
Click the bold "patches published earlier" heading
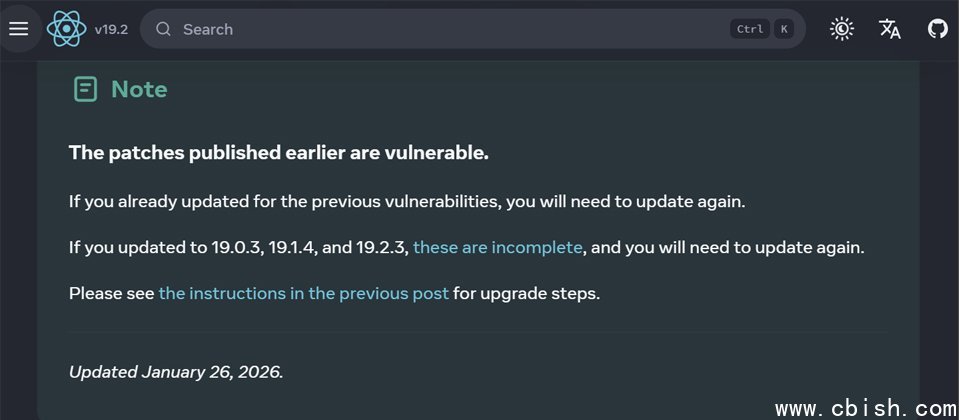click(278, 153)
